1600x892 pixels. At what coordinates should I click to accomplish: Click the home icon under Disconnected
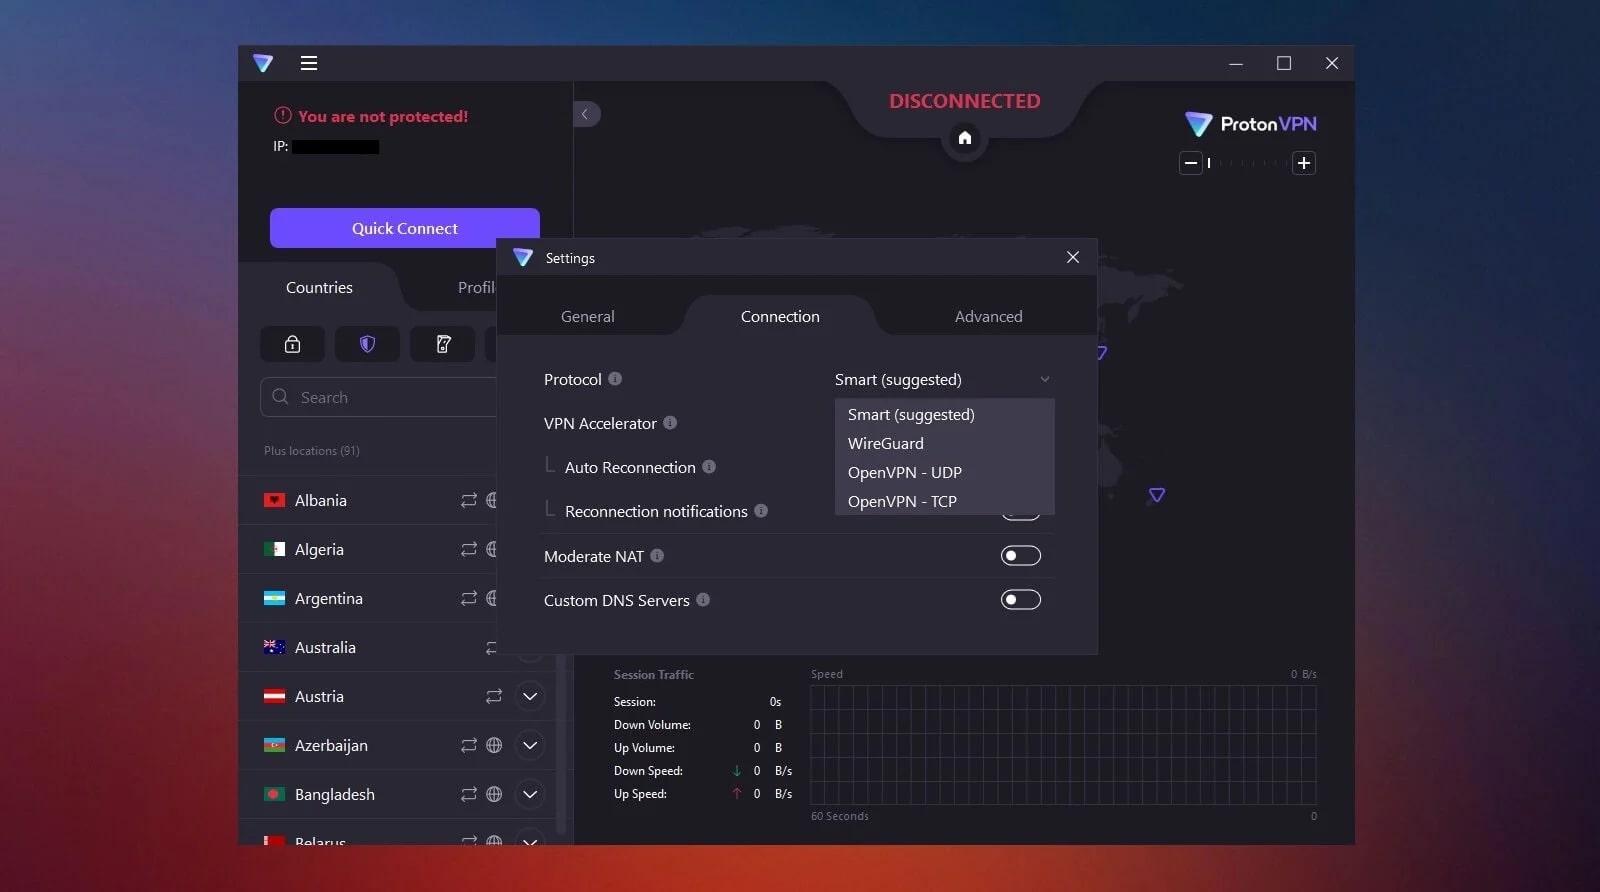[965, 138]
